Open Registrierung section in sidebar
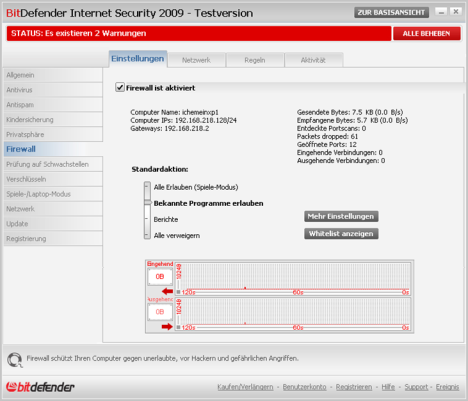The width and height of the screenshot is (468, 401). click(53, 239)
